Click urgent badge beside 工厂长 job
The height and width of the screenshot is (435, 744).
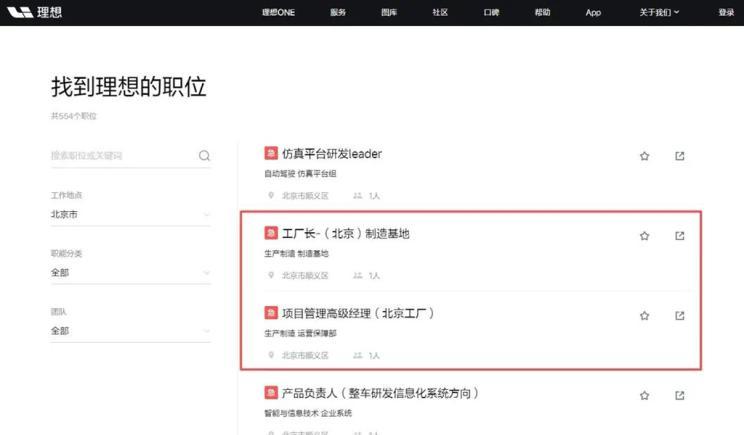(271, 233)
